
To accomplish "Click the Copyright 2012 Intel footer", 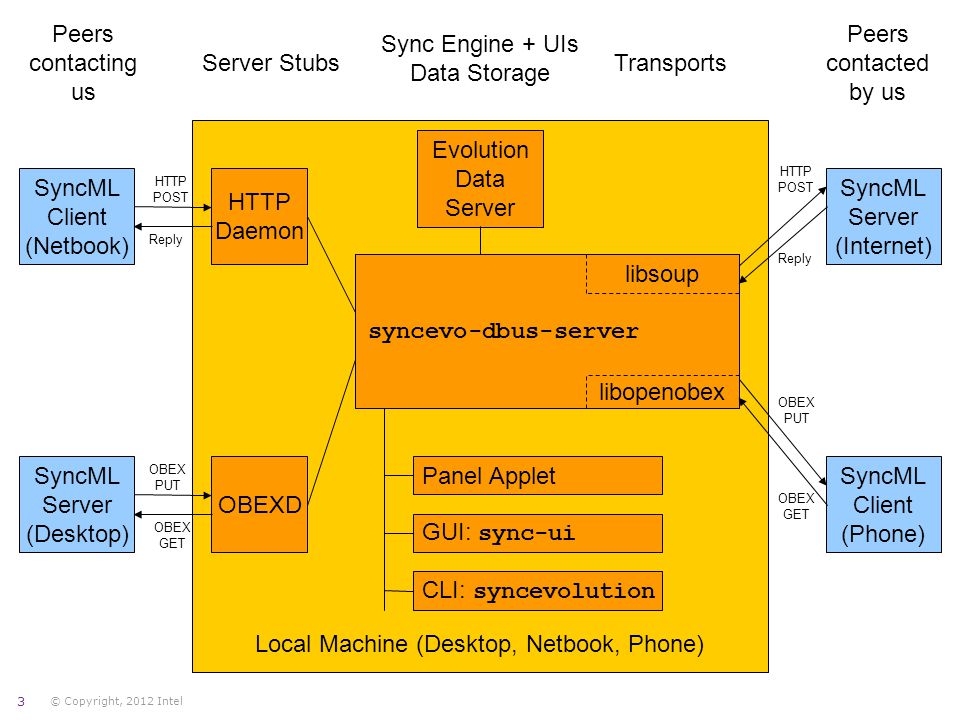I will (116, 701).
